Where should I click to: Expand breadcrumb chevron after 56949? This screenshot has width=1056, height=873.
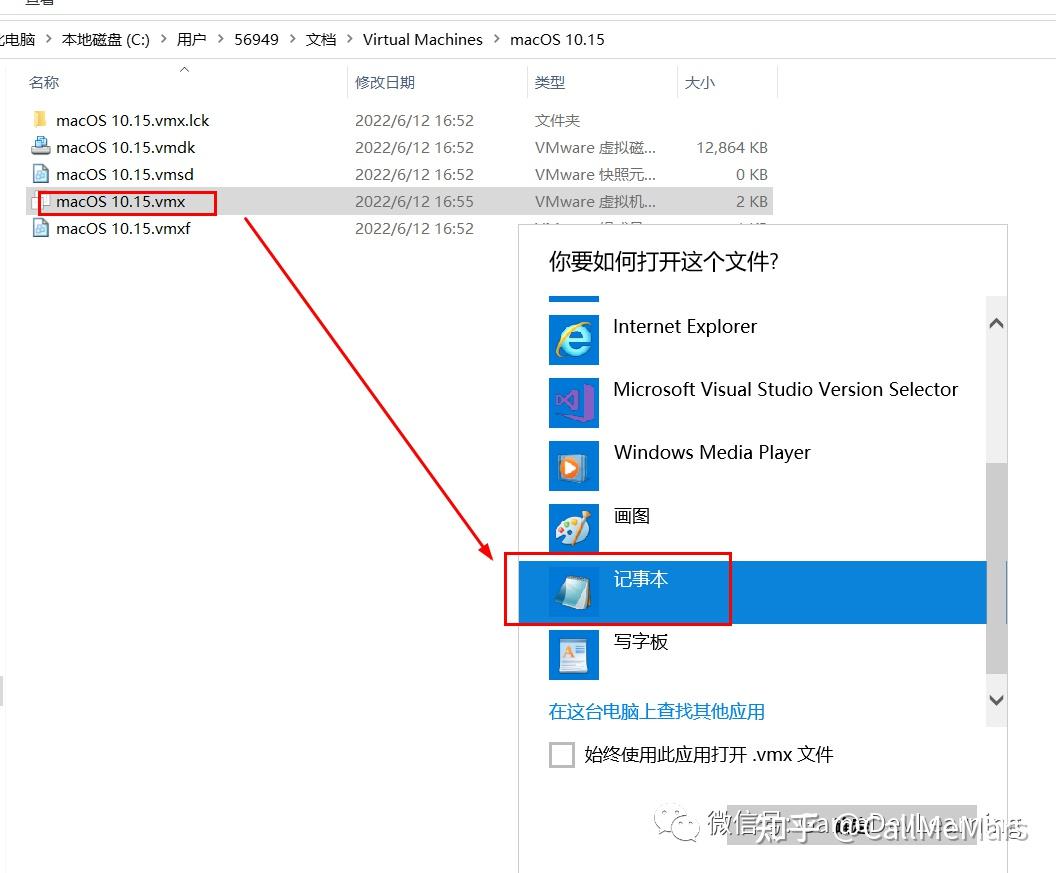(292, 39)
